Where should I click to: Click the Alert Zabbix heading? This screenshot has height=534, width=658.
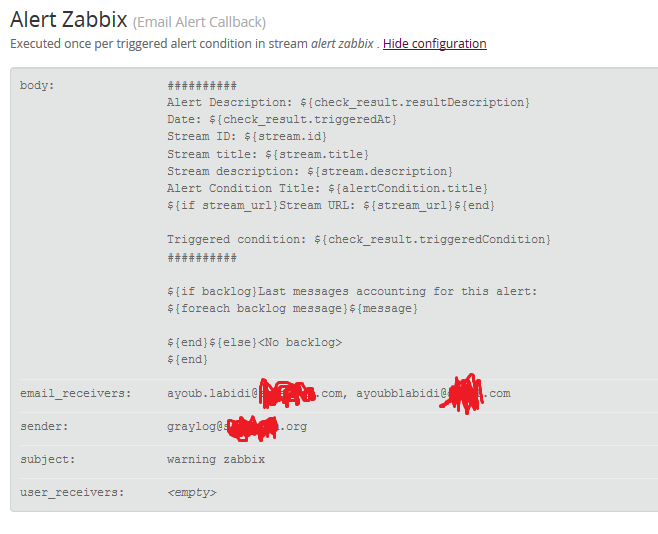pyautogui.click(x=68, y=20)
